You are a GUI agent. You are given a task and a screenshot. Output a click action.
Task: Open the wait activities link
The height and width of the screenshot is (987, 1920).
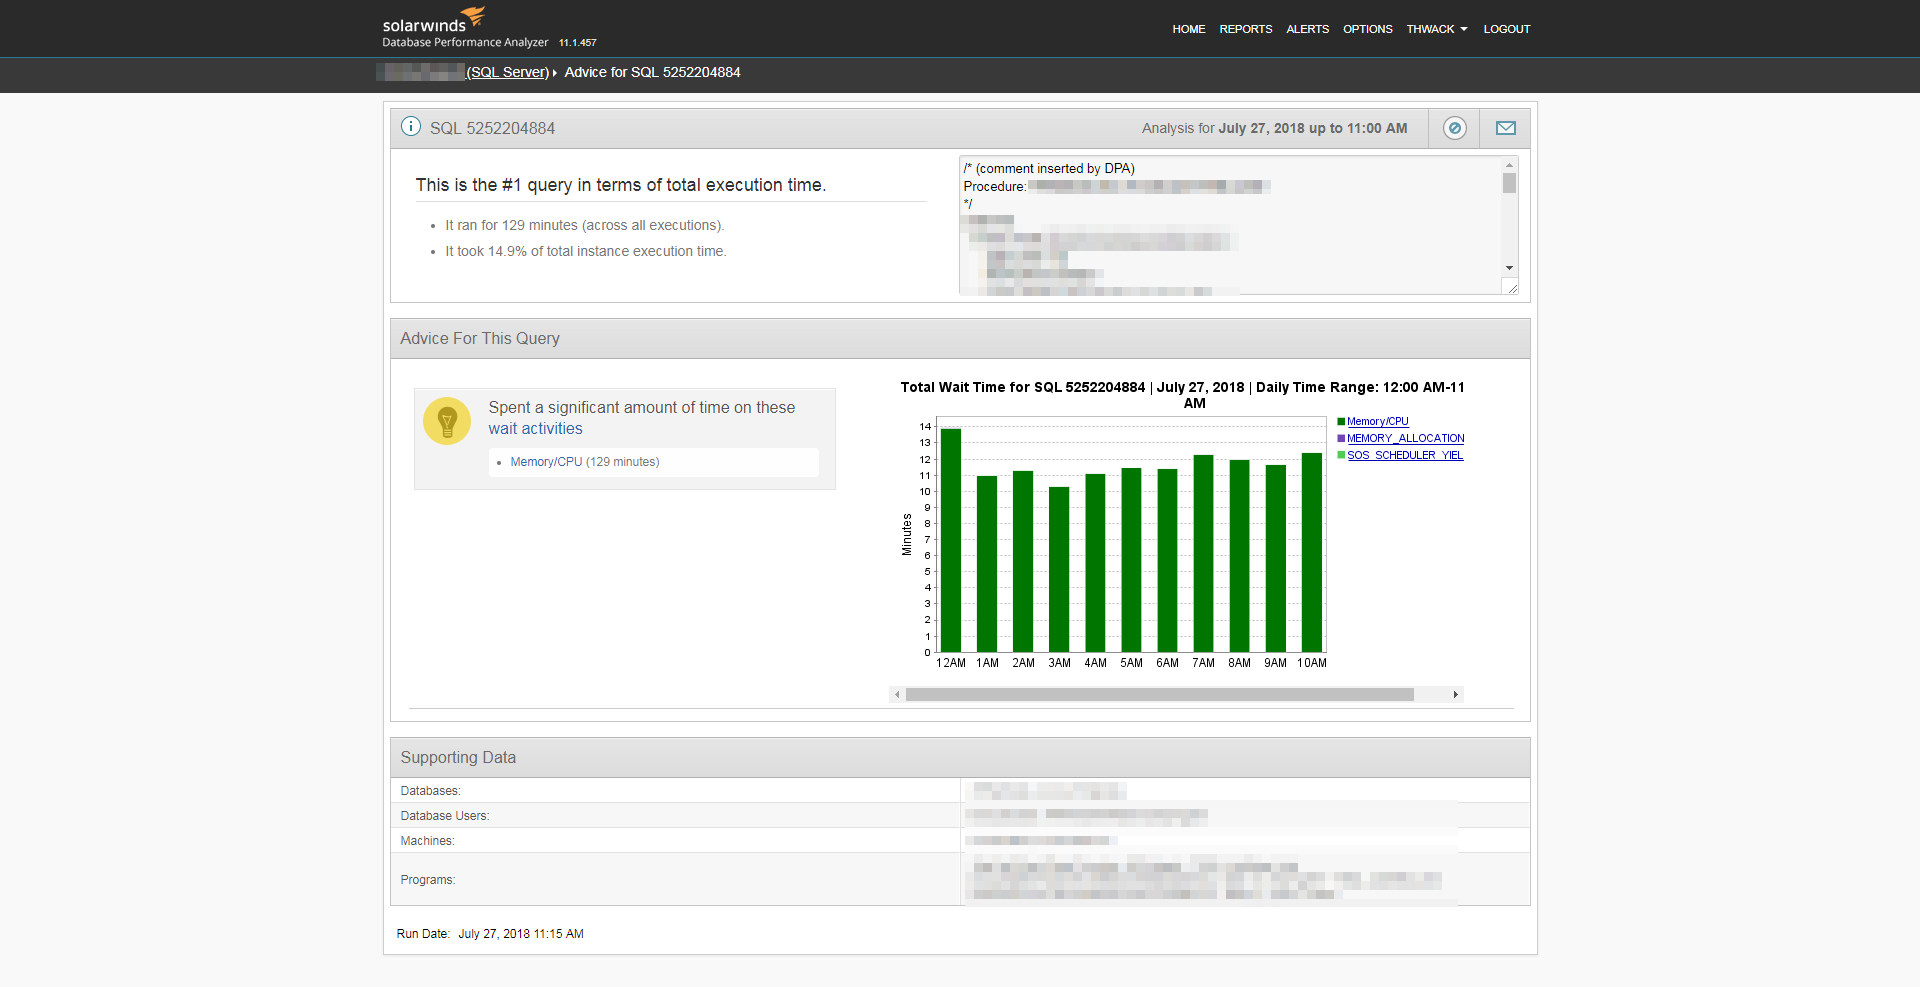pyautogui.click(x=535, y=428)
